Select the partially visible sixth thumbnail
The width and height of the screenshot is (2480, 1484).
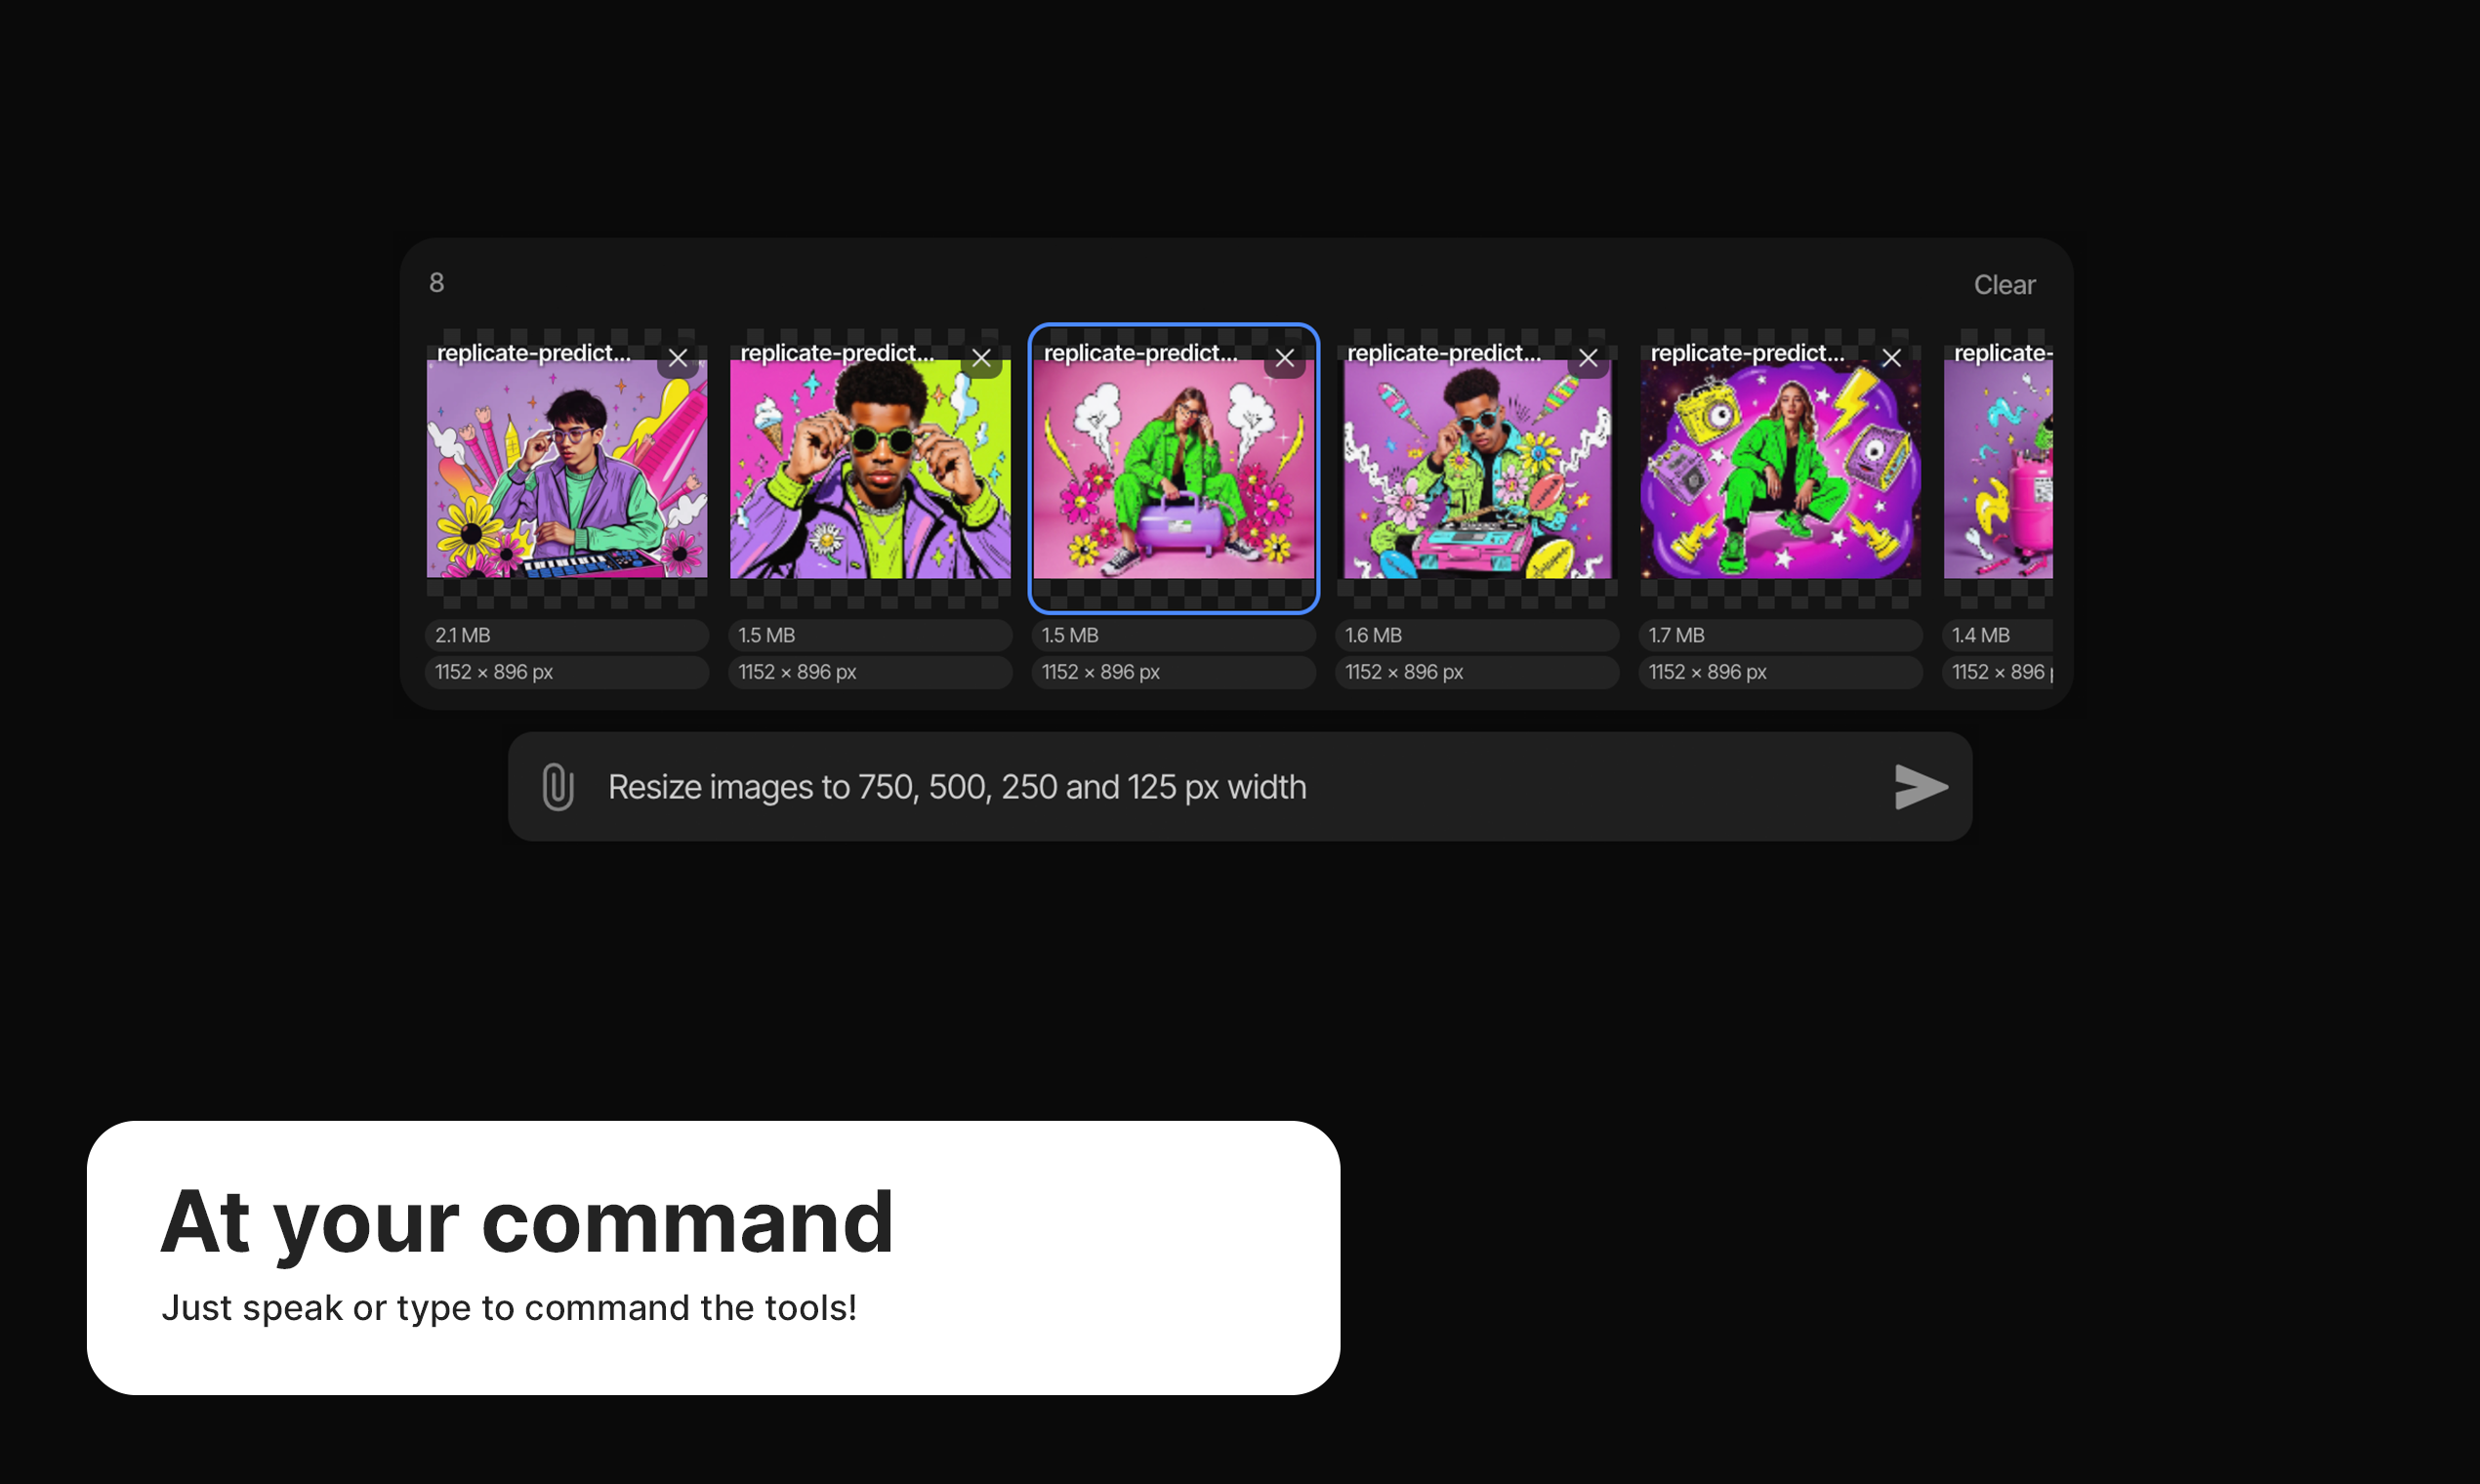1998,468
